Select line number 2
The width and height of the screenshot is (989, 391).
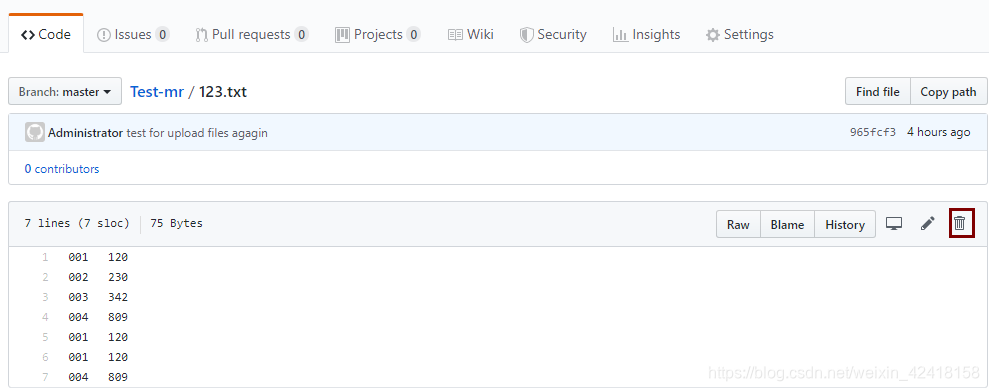click(45, 277)
